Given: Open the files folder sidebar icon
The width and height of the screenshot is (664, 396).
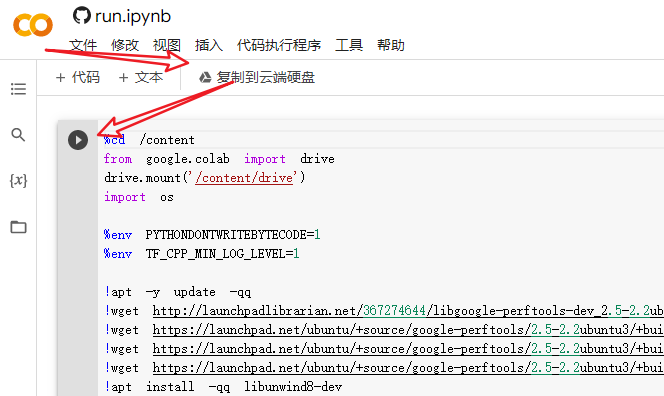Looking at the screenshot, I should [18, 227].
